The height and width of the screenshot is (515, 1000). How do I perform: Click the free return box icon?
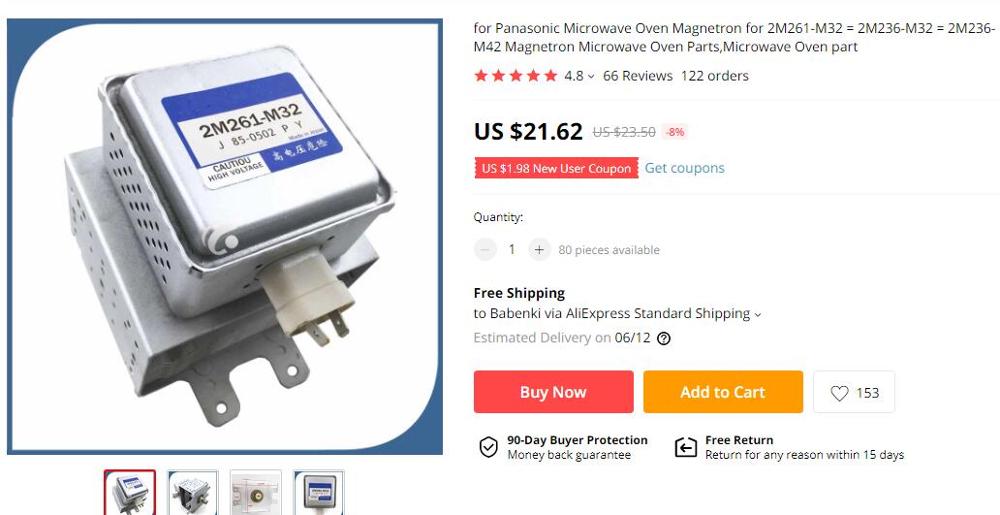point(686,447)
